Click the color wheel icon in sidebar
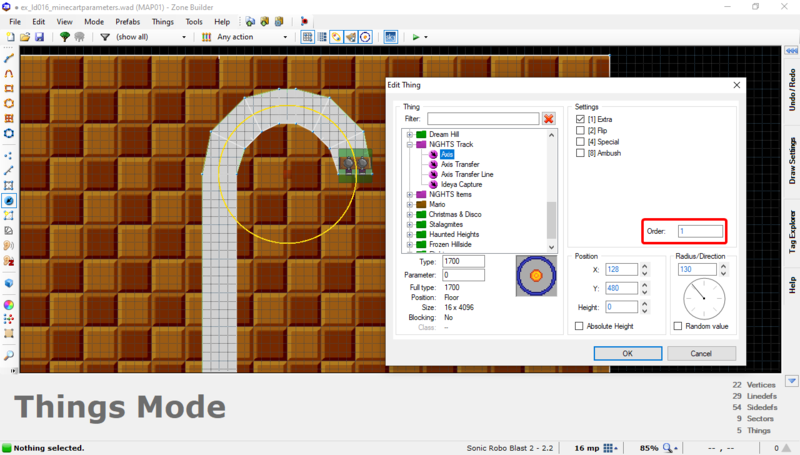The height and width of the screenshot is (455, 800). [x=9, y=304]
